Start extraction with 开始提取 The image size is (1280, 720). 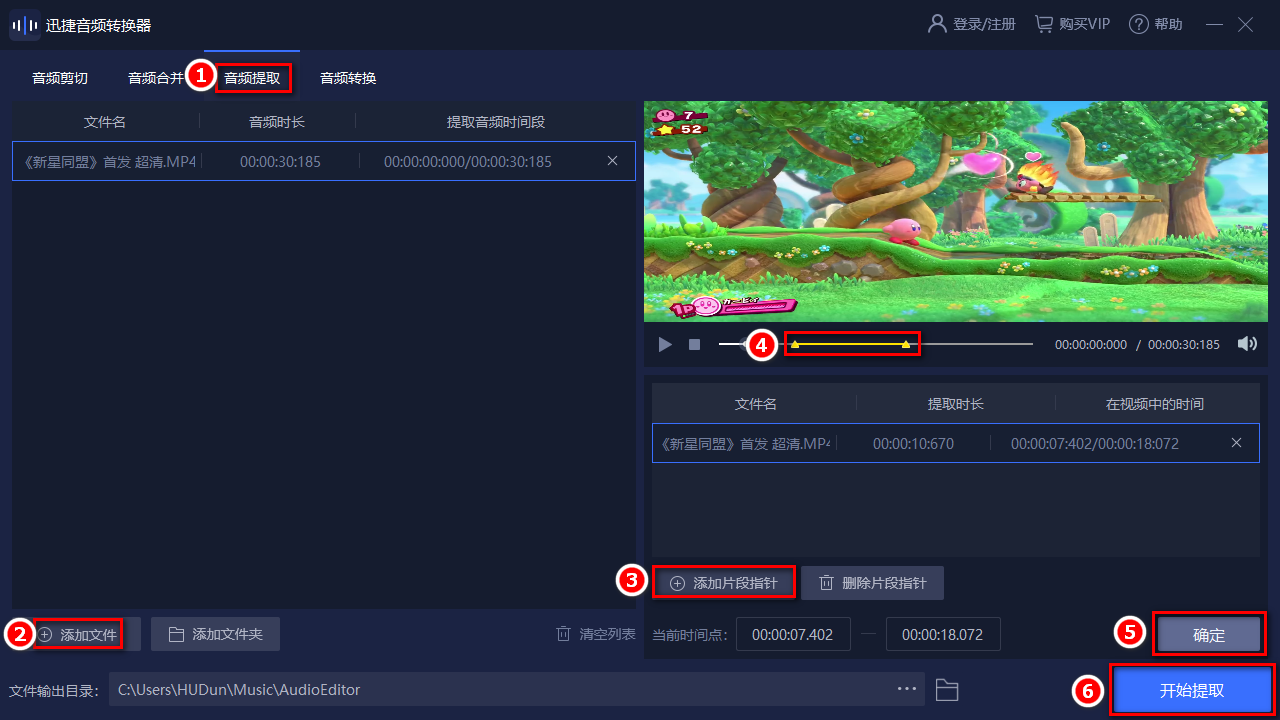click(1192, 690)
